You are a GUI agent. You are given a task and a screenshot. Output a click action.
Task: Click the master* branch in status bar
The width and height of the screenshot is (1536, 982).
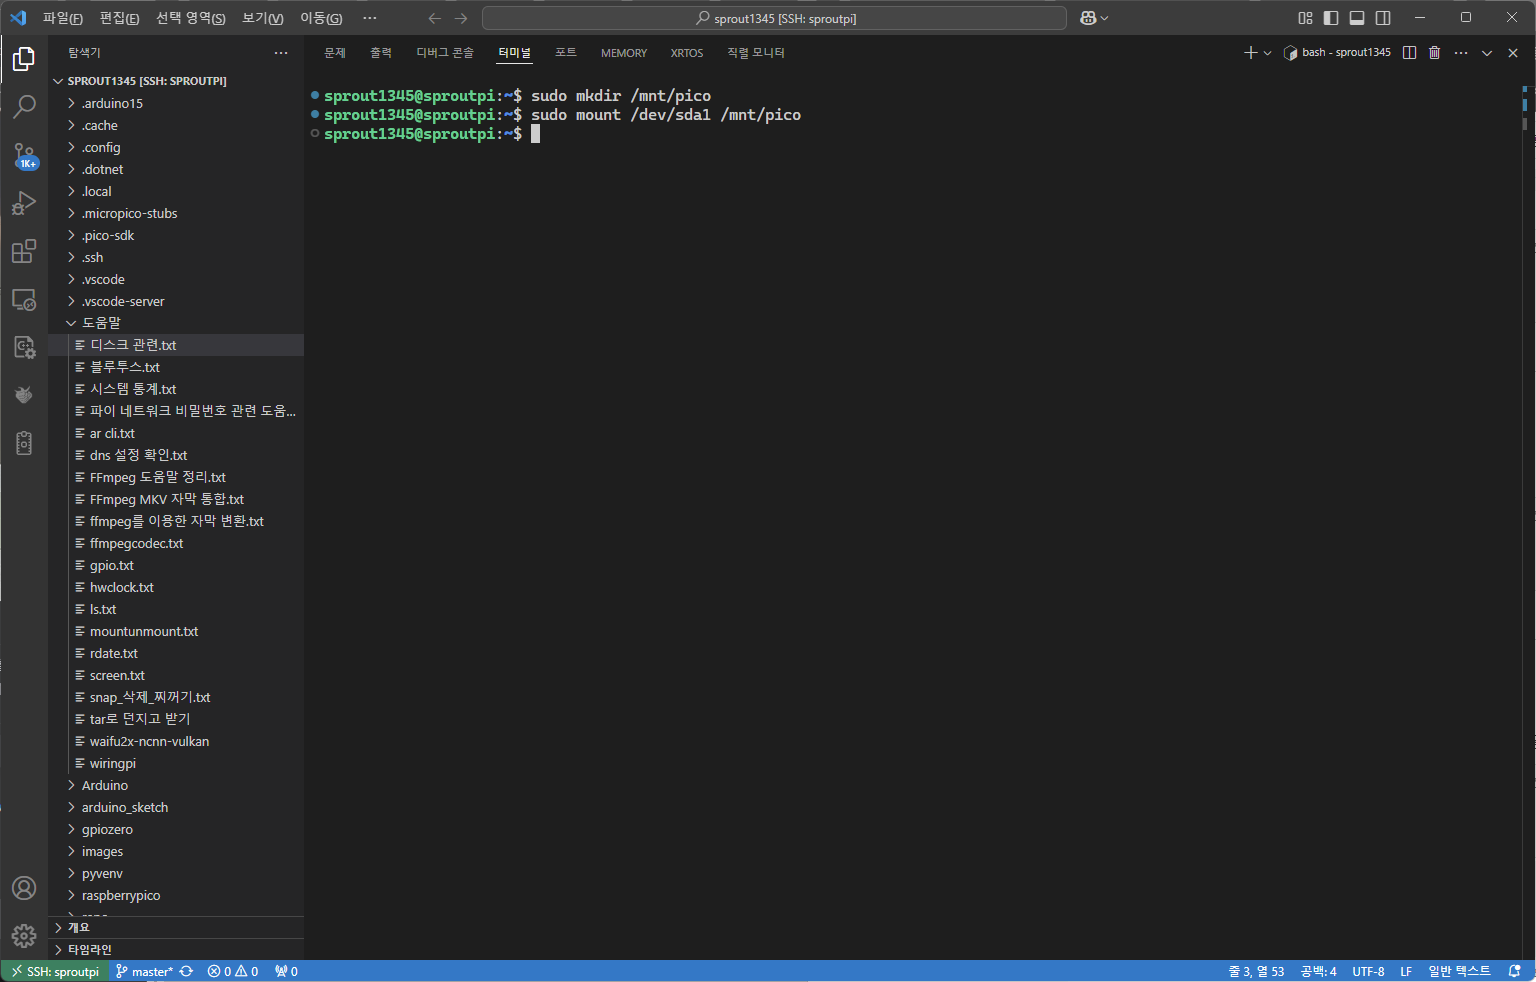[x=144, y=971]
